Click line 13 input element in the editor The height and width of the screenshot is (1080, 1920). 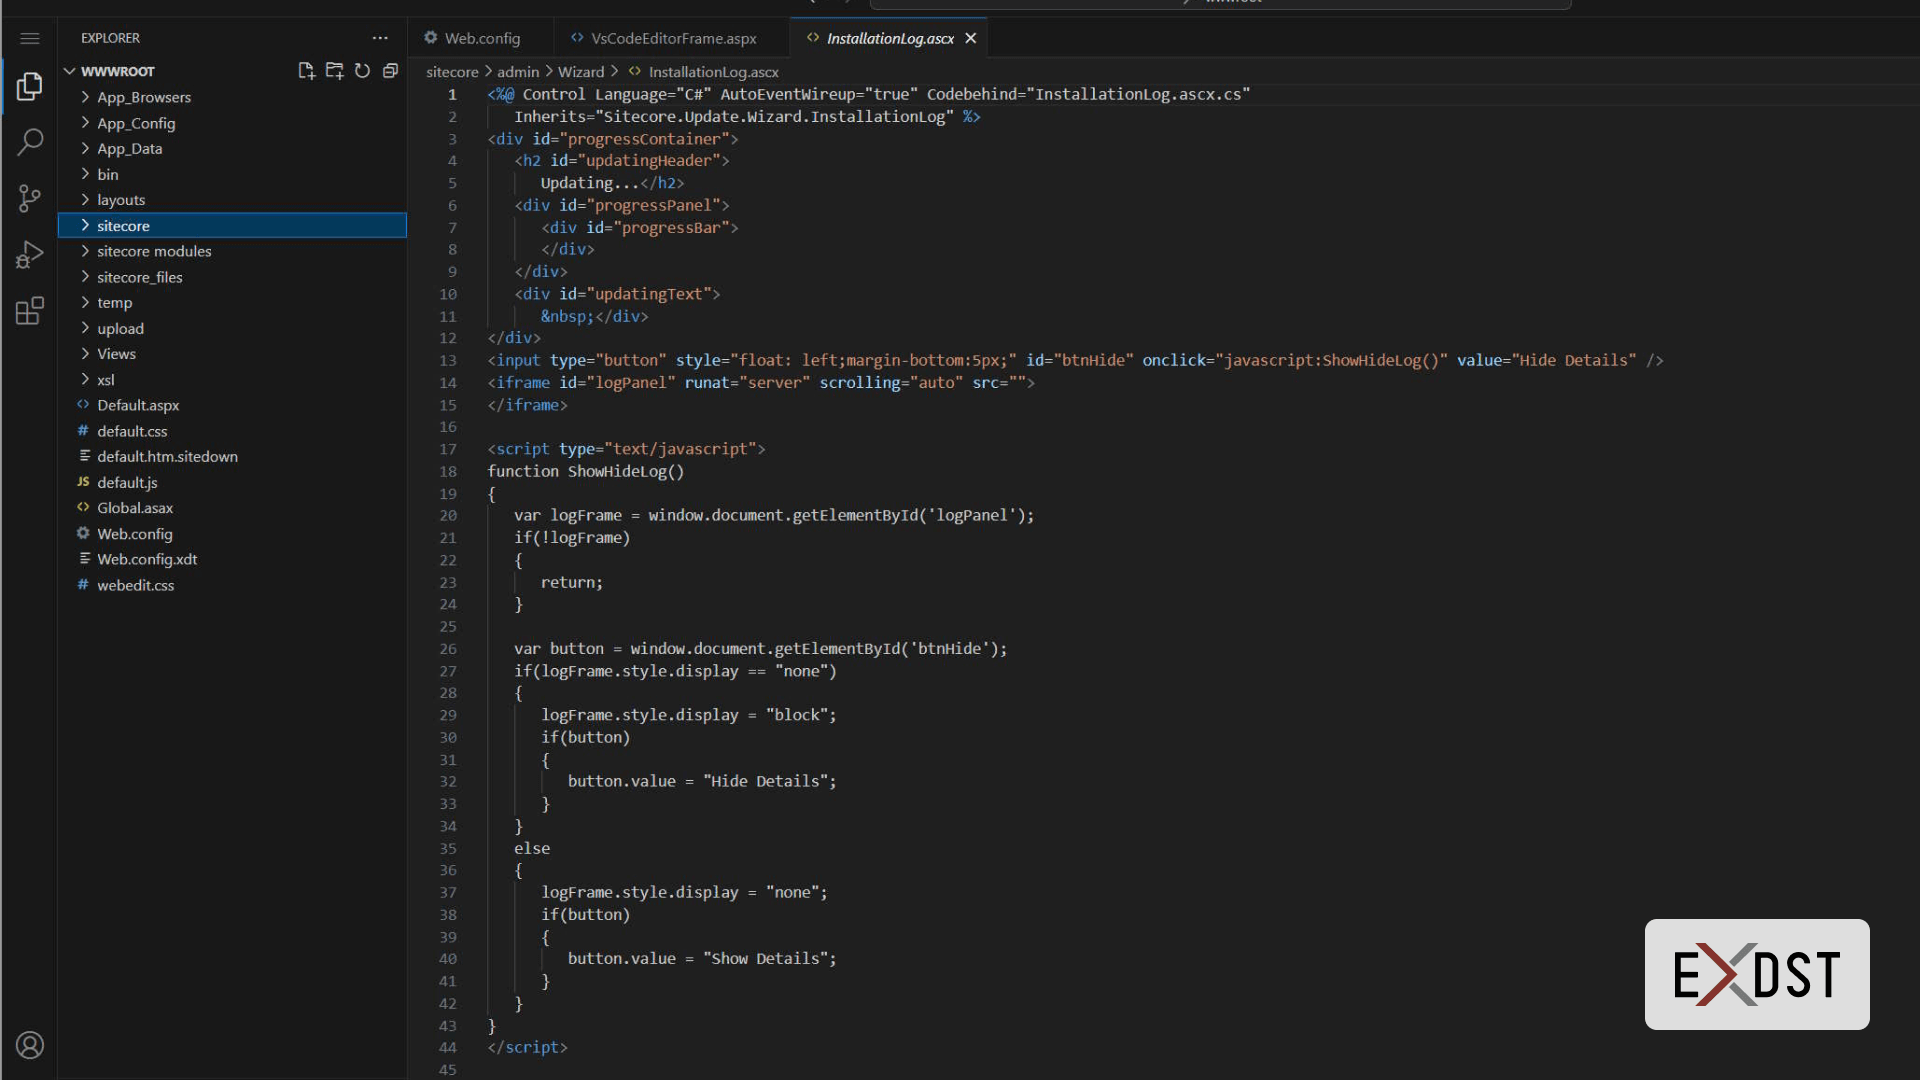click(x=516, y=360)
